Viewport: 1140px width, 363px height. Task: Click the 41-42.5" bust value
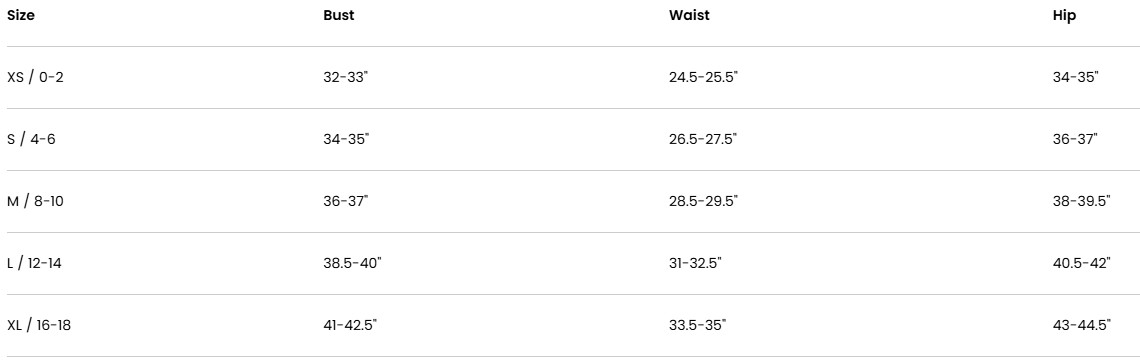[350, 325]
